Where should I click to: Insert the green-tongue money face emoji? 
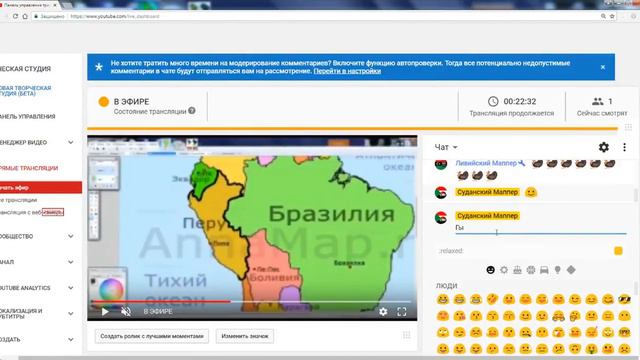[591, 349]
